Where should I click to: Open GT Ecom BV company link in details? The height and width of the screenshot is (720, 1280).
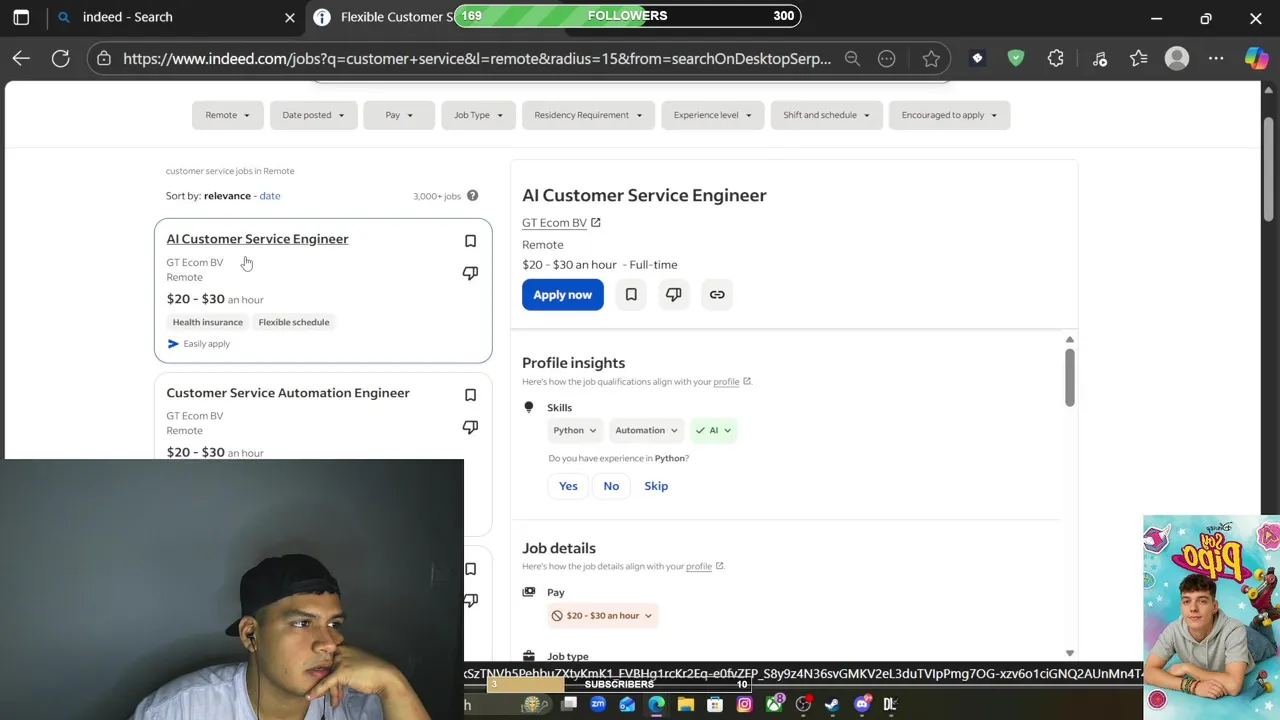pos(554,223)
